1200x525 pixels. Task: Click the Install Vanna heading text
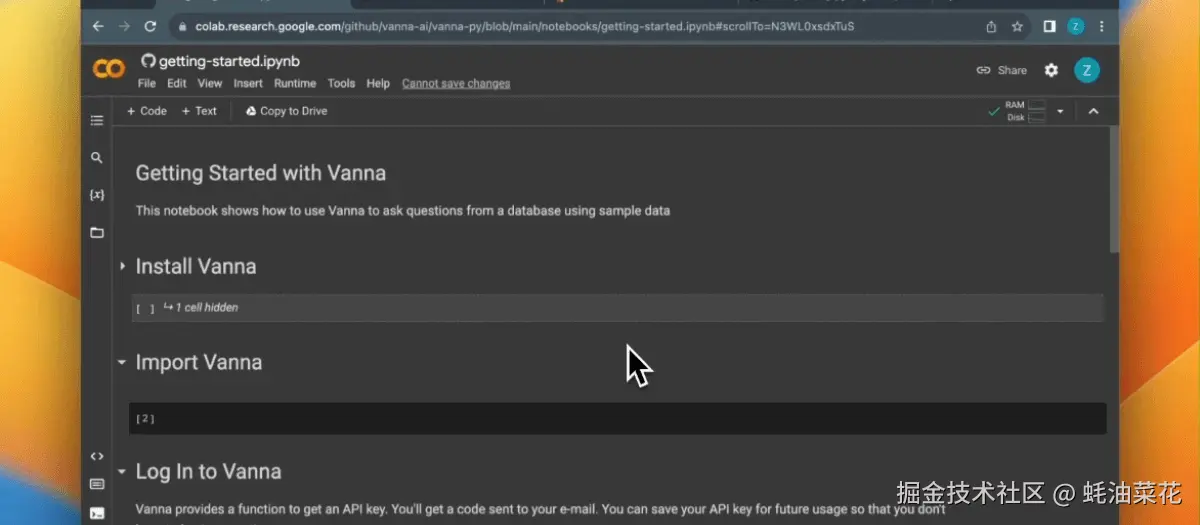tap(196, 266)
